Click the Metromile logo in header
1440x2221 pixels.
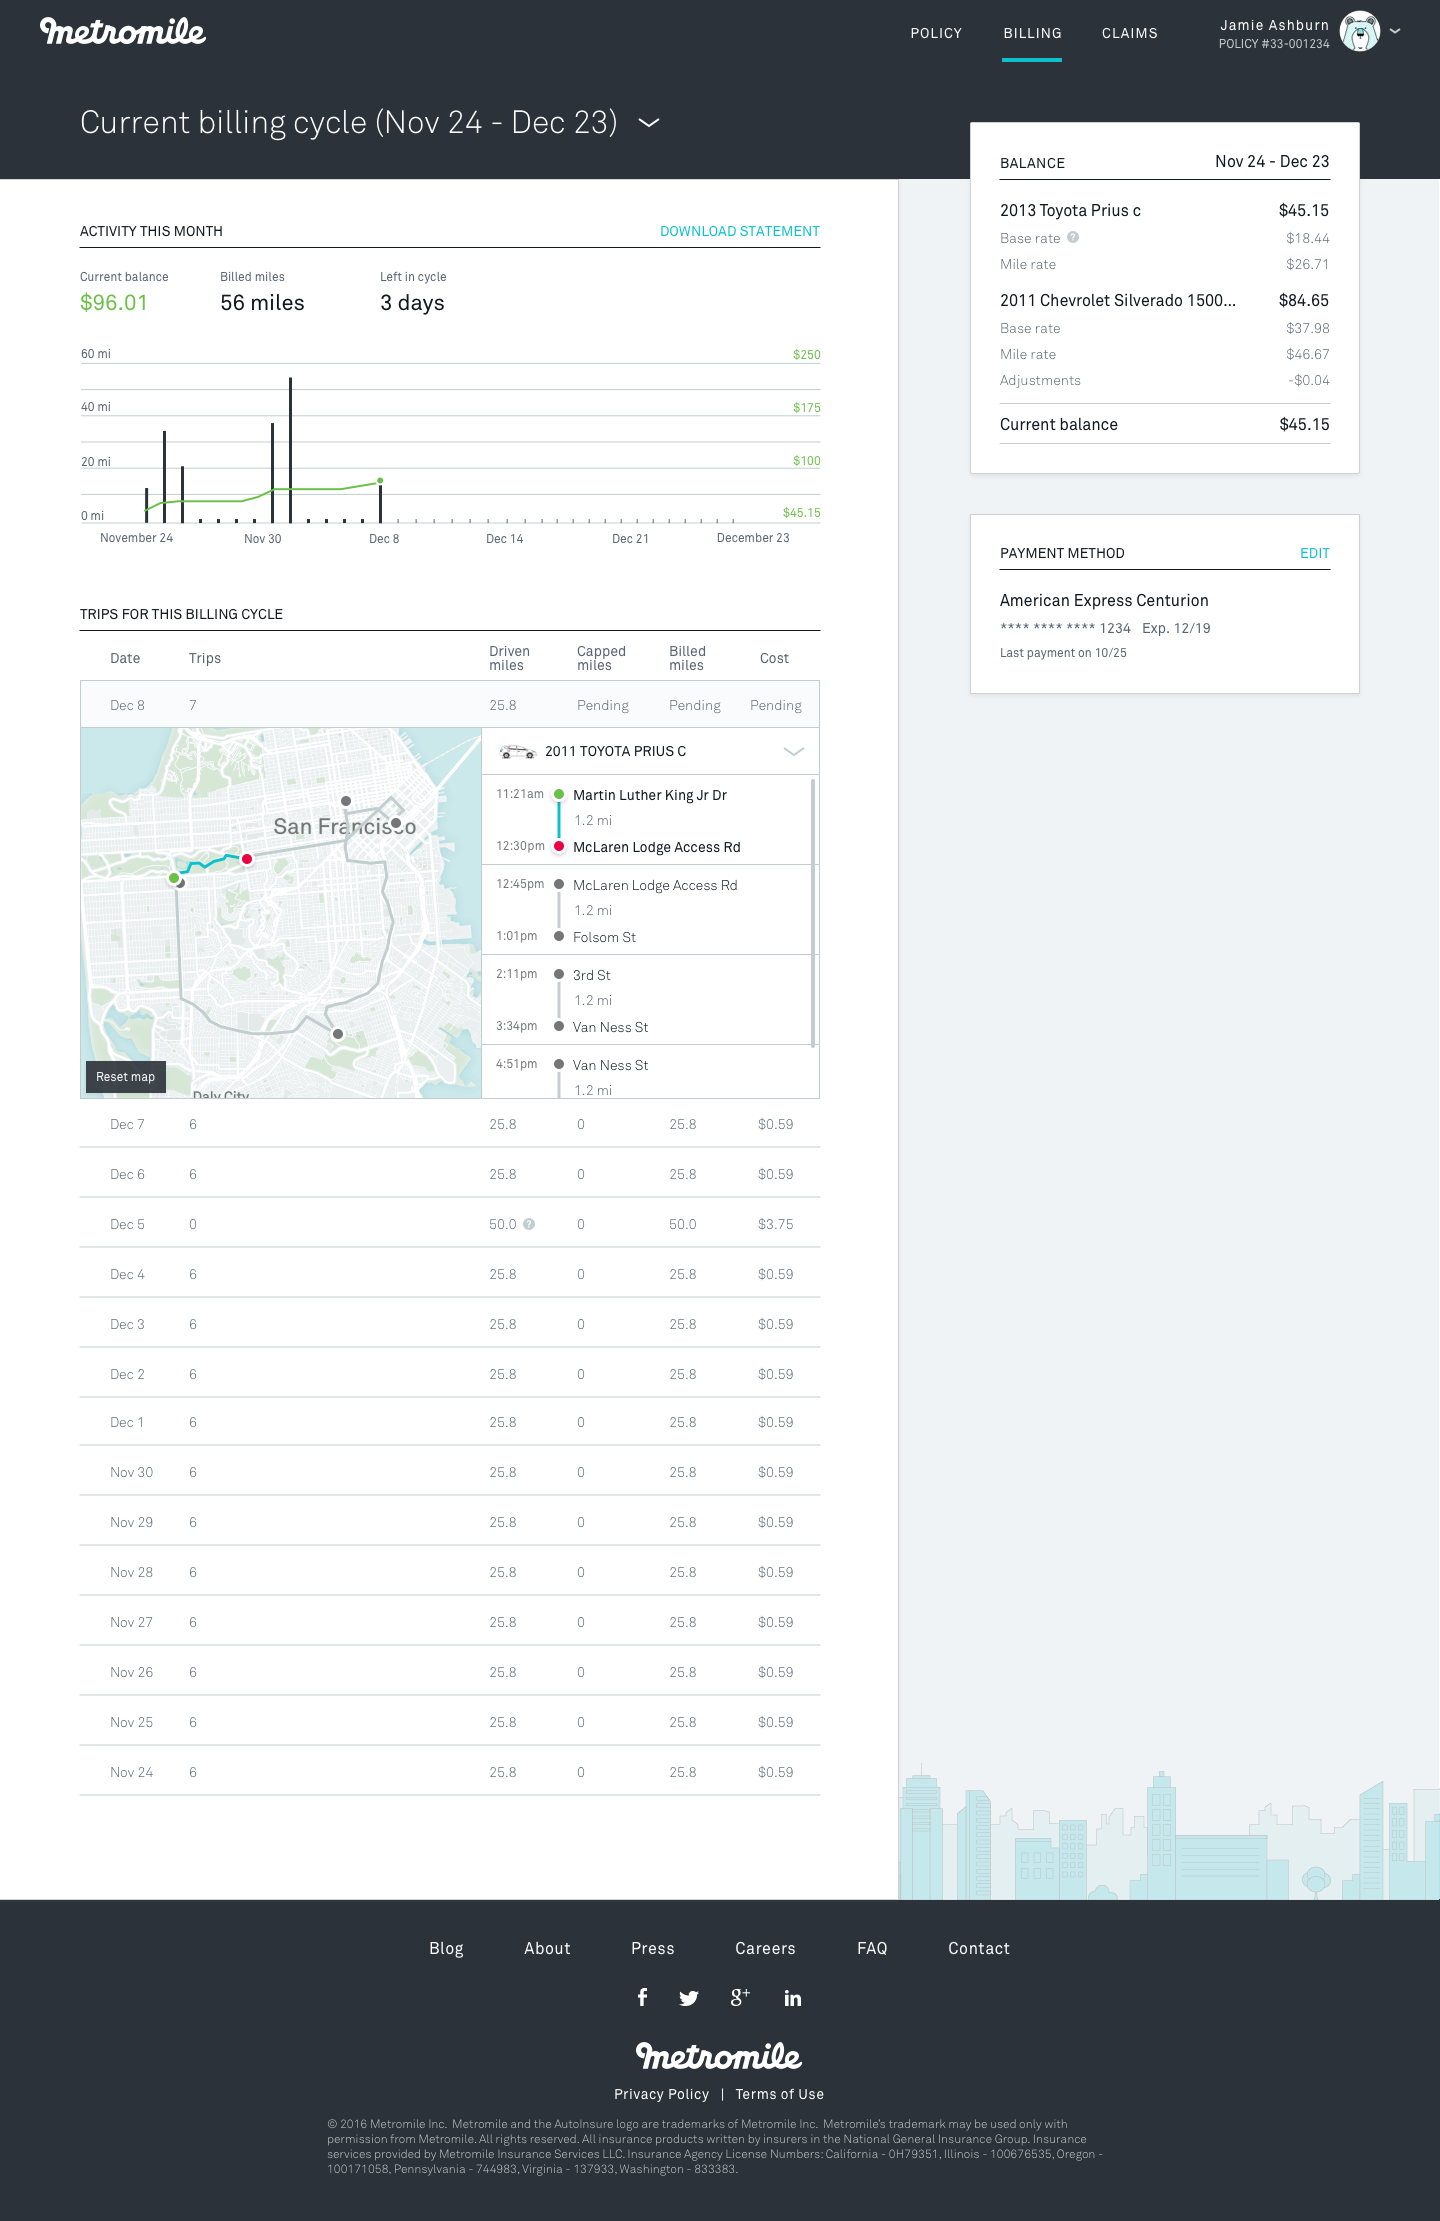pyautogui.click(x=123, y=32)
